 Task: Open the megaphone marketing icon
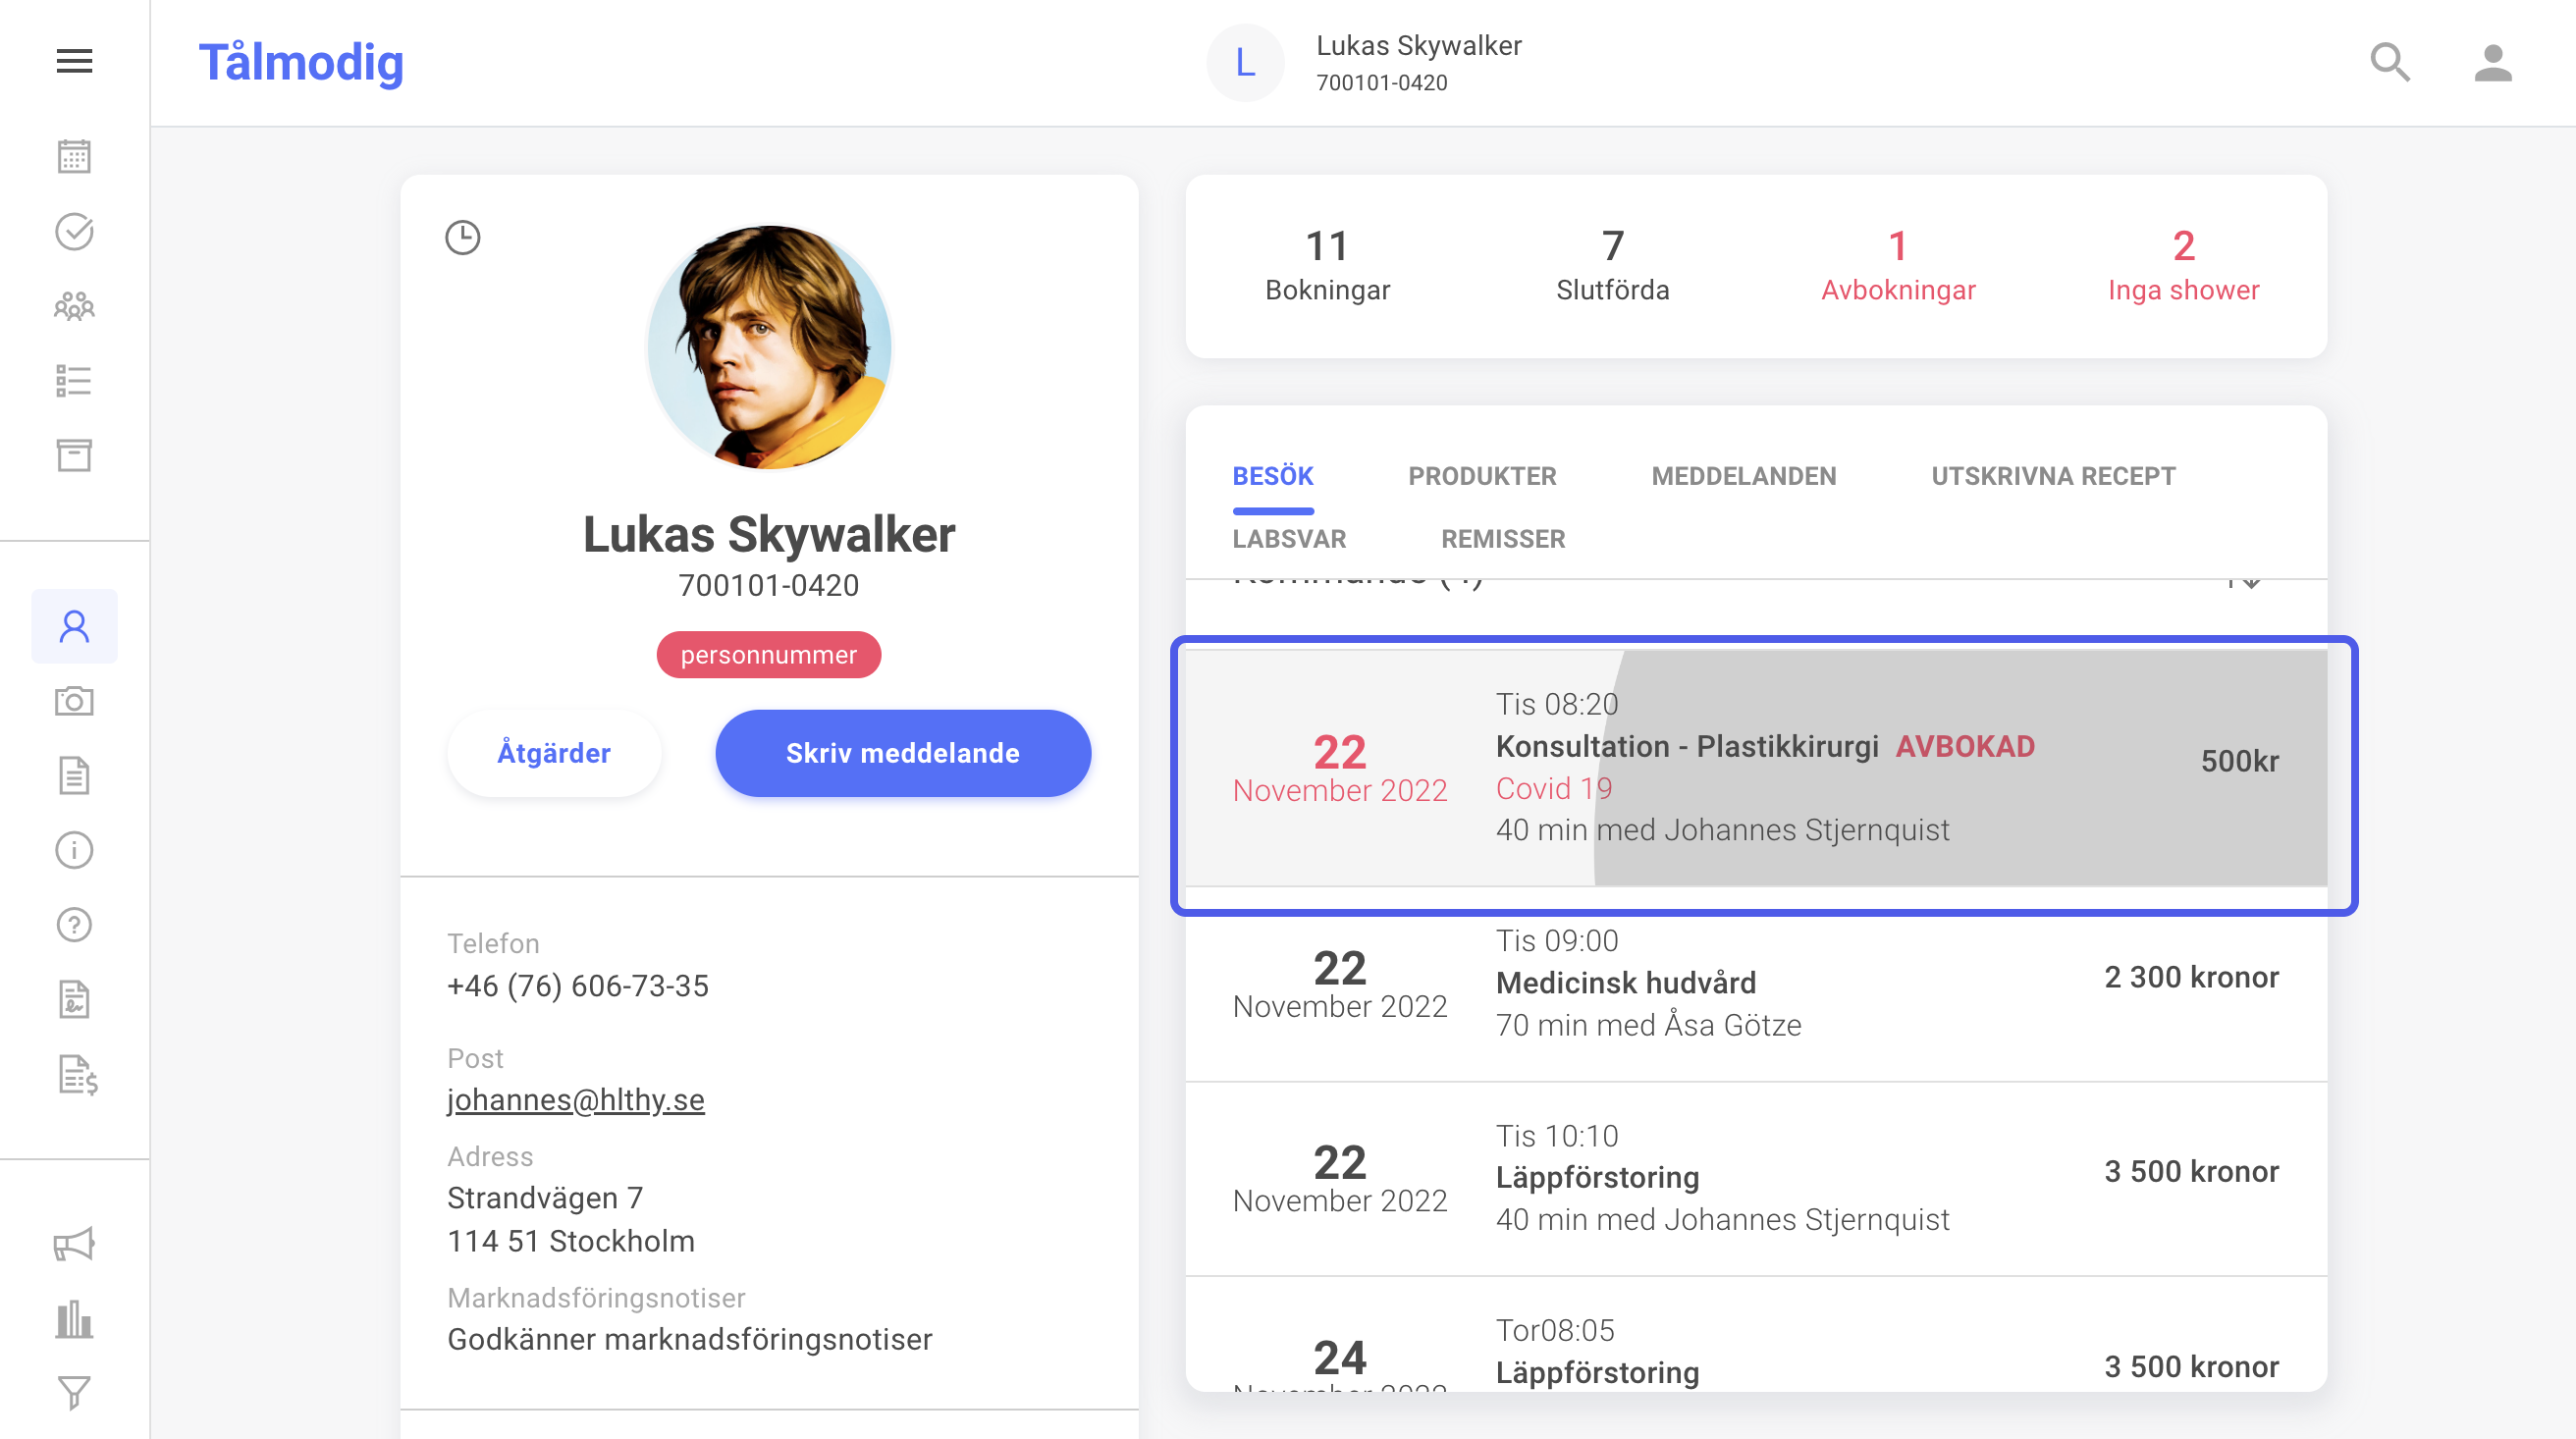pos(74,1244)
